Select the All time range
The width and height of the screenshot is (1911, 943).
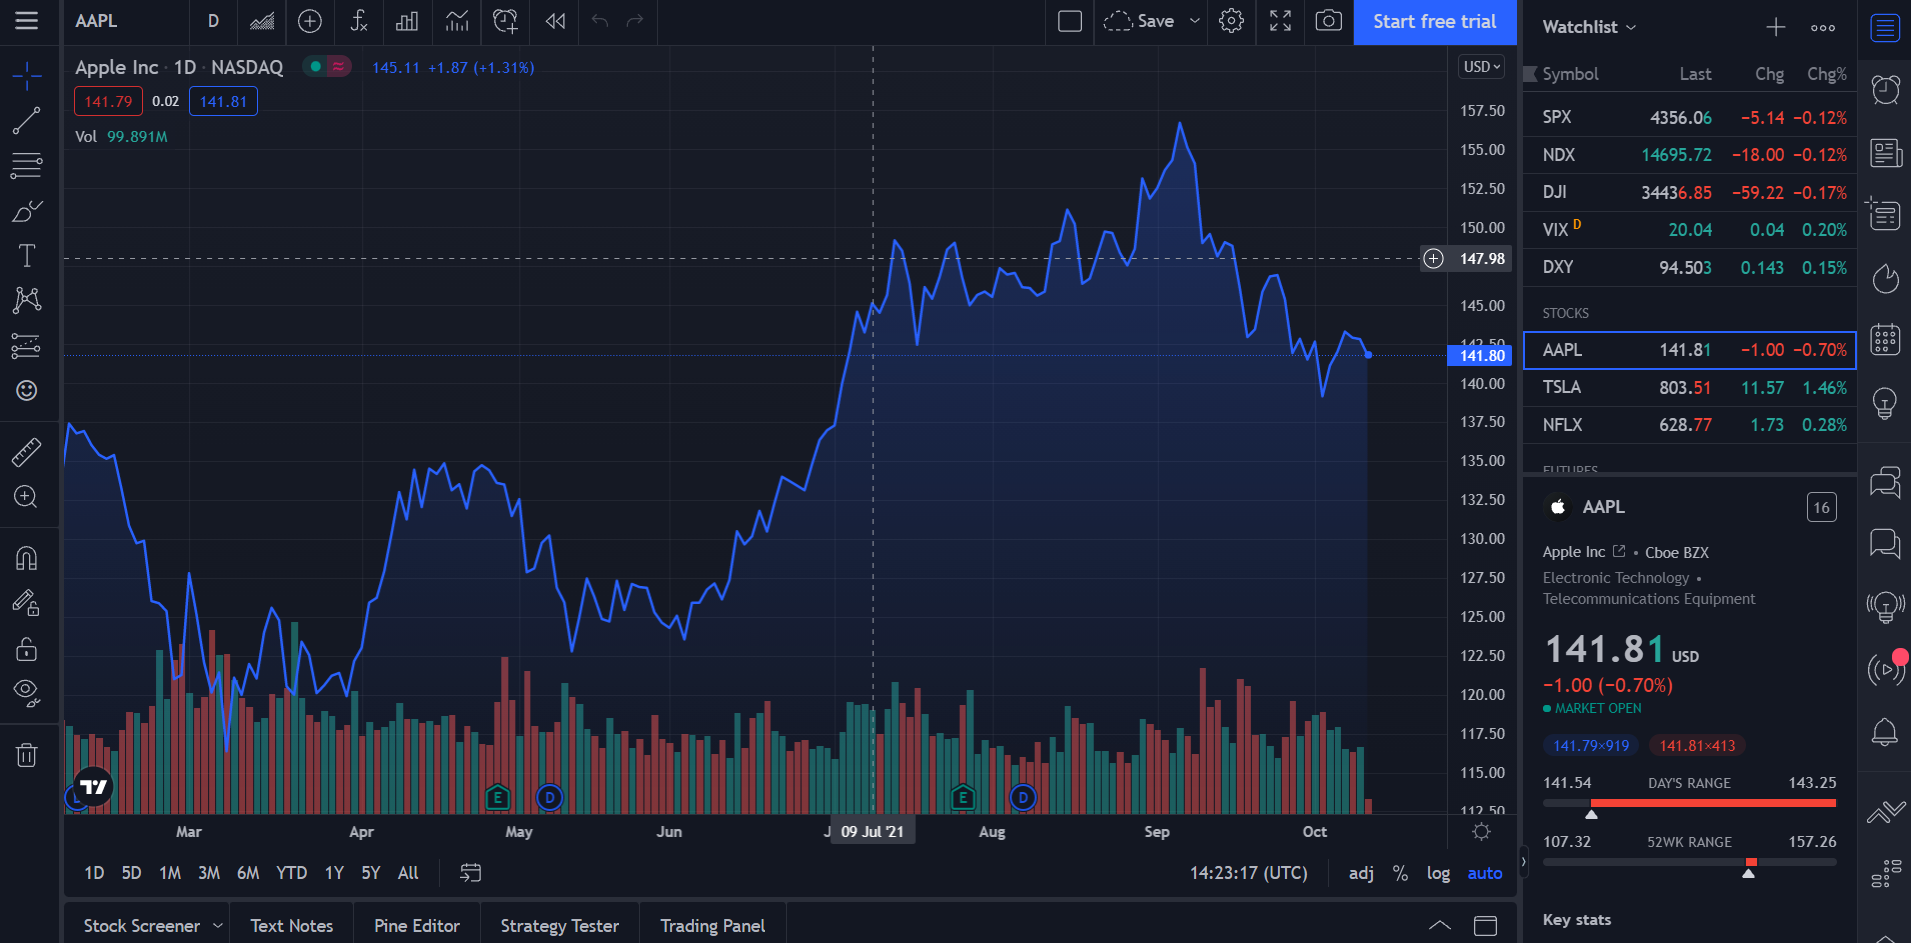click(x=408, y=873)
